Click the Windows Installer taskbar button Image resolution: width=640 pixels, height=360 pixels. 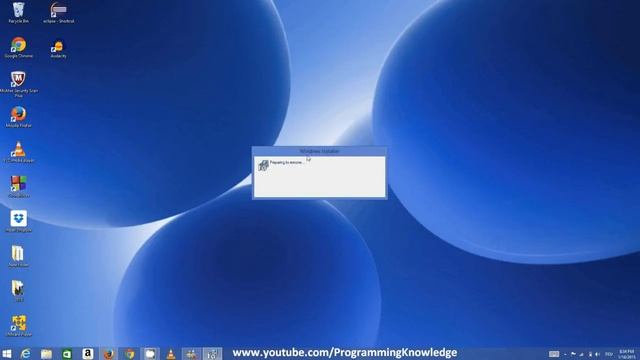[212, 354]
